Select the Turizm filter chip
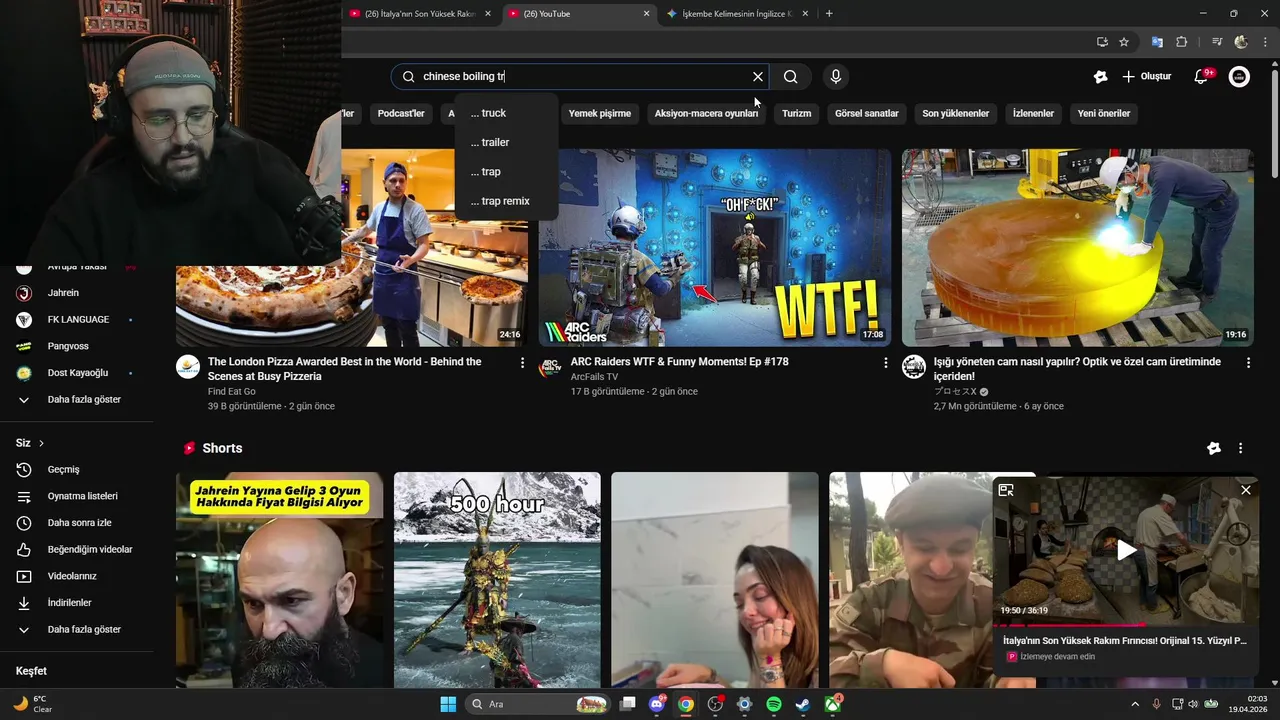Screen dimensions: 1280x720 tap(796, 113)
